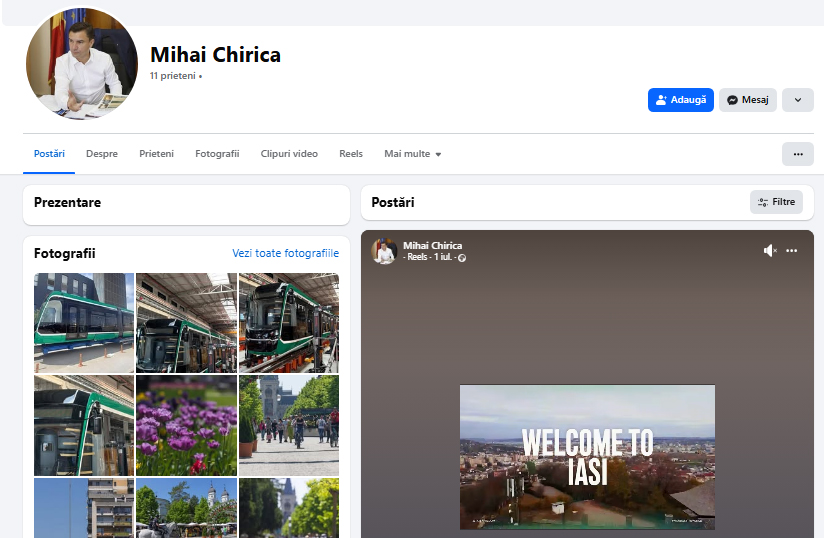Open the Prieteni tab
Viewport: 824px width, 538px height.
(157, 154)
